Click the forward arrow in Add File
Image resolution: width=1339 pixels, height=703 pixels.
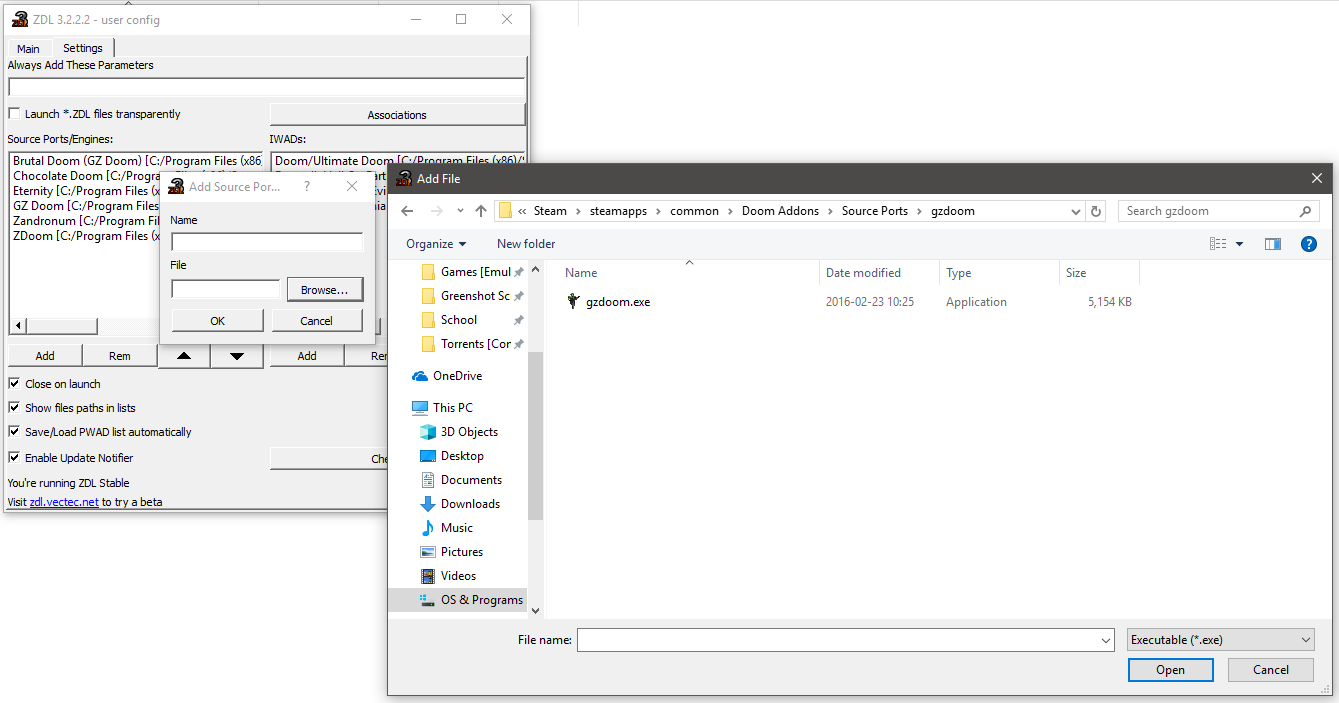point(437,211)
